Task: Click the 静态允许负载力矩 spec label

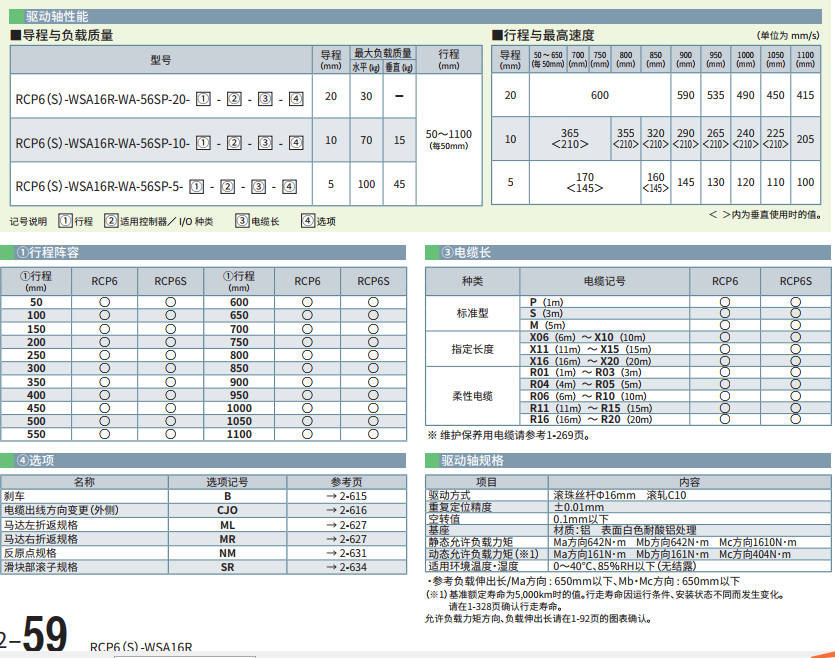Action: (x=471, y=542)
